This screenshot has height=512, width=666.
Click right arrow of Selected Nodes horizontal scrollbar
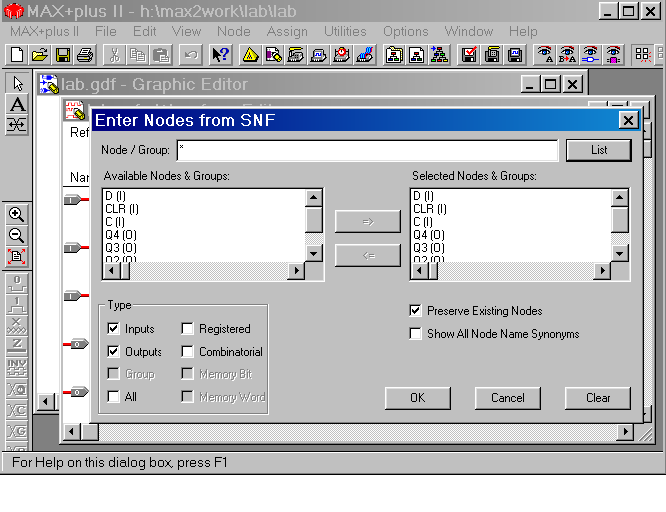pos(602,271)
